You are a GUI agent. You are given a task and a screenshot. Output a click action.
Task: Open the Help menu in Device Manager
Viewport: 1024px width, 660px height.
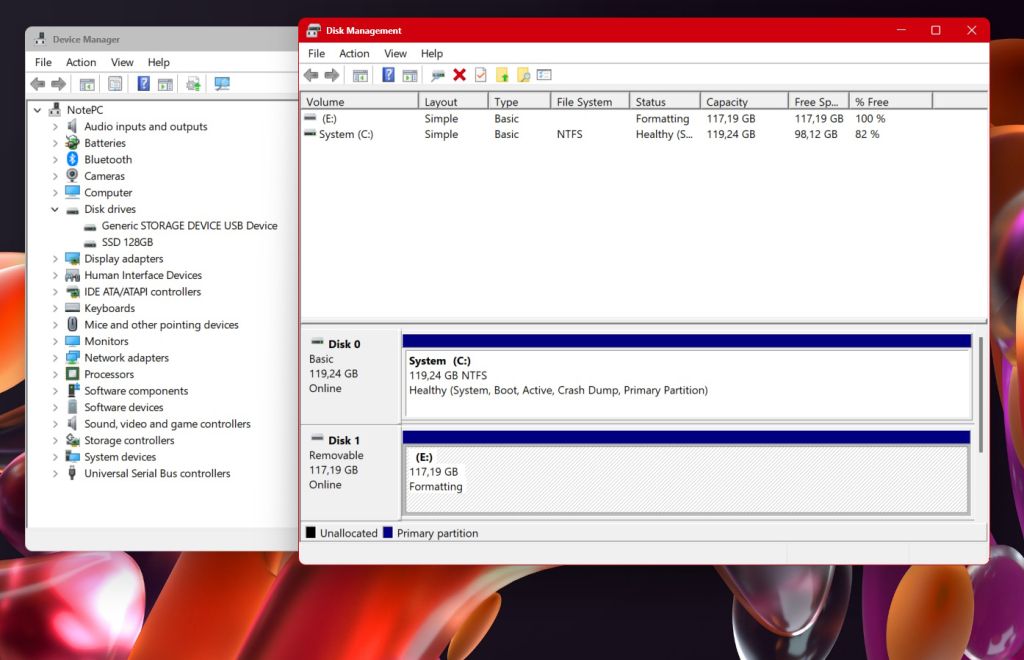[159, 62]
